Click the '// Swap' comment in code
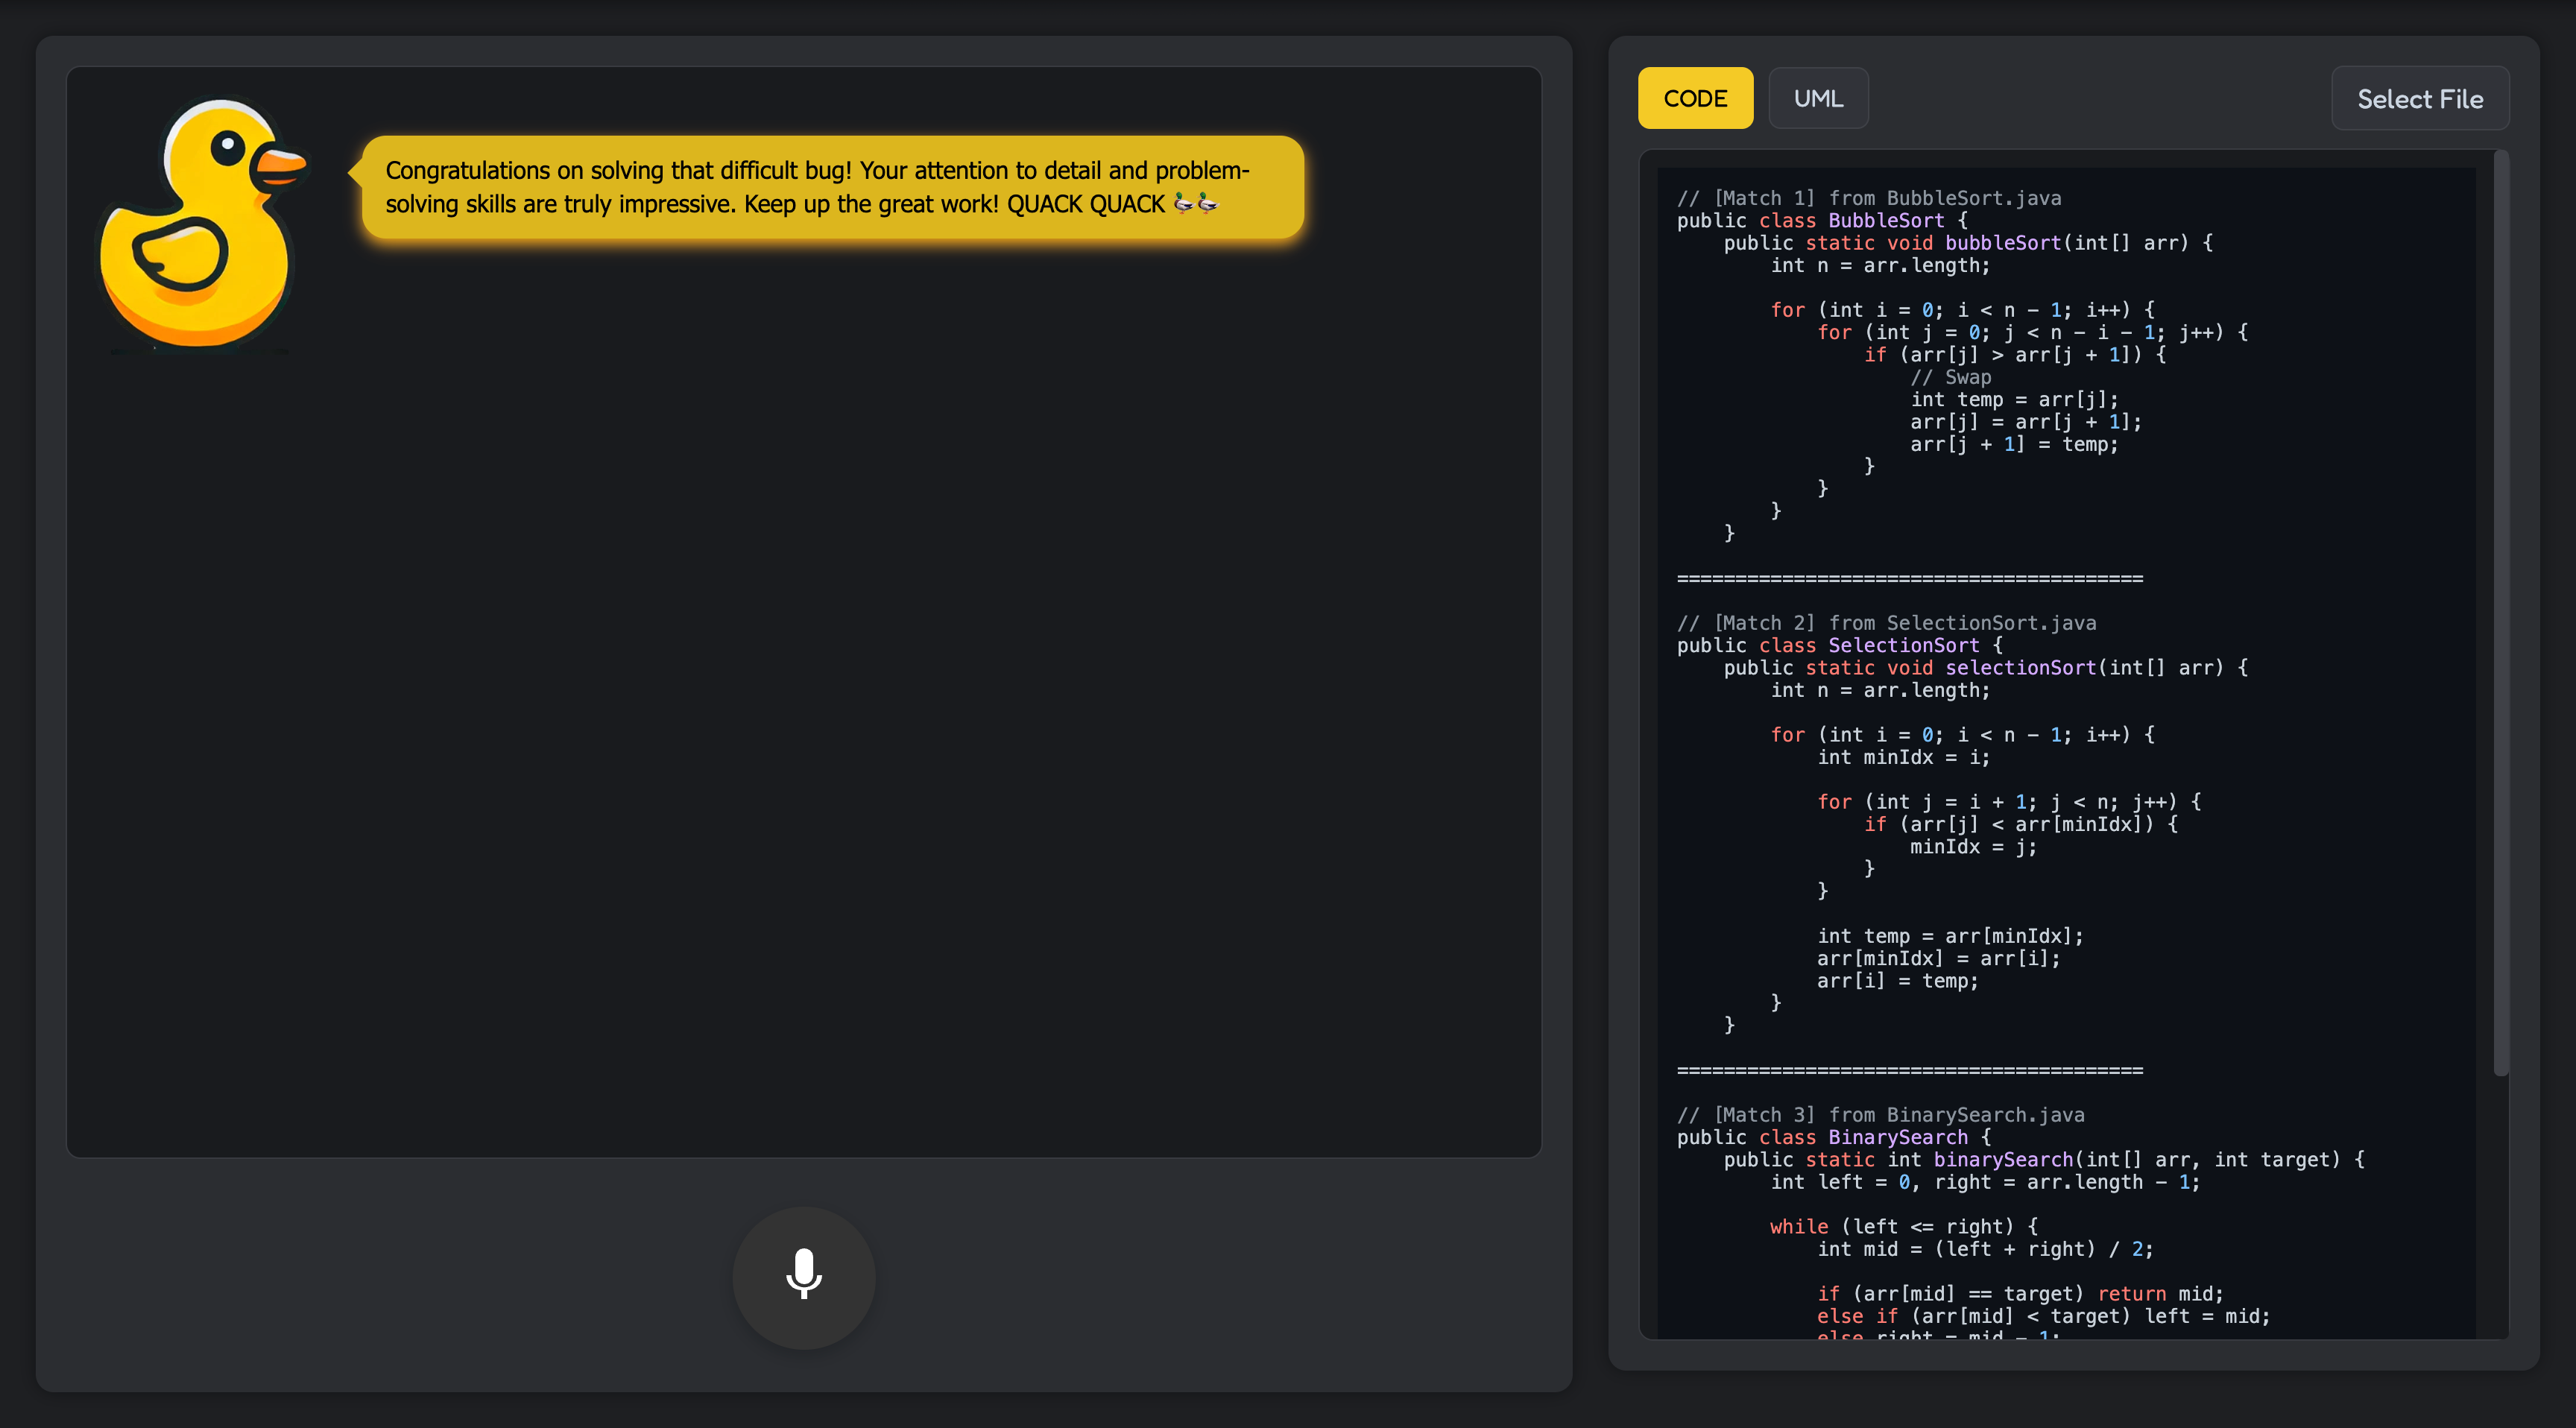This screenshot has width=2576, height=1428. 1950,377
